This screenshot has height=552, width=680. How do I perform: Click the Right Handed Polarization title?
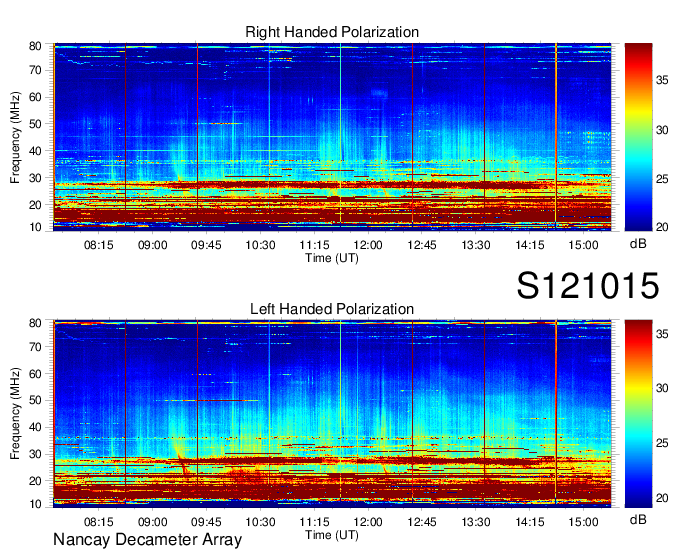332,32
